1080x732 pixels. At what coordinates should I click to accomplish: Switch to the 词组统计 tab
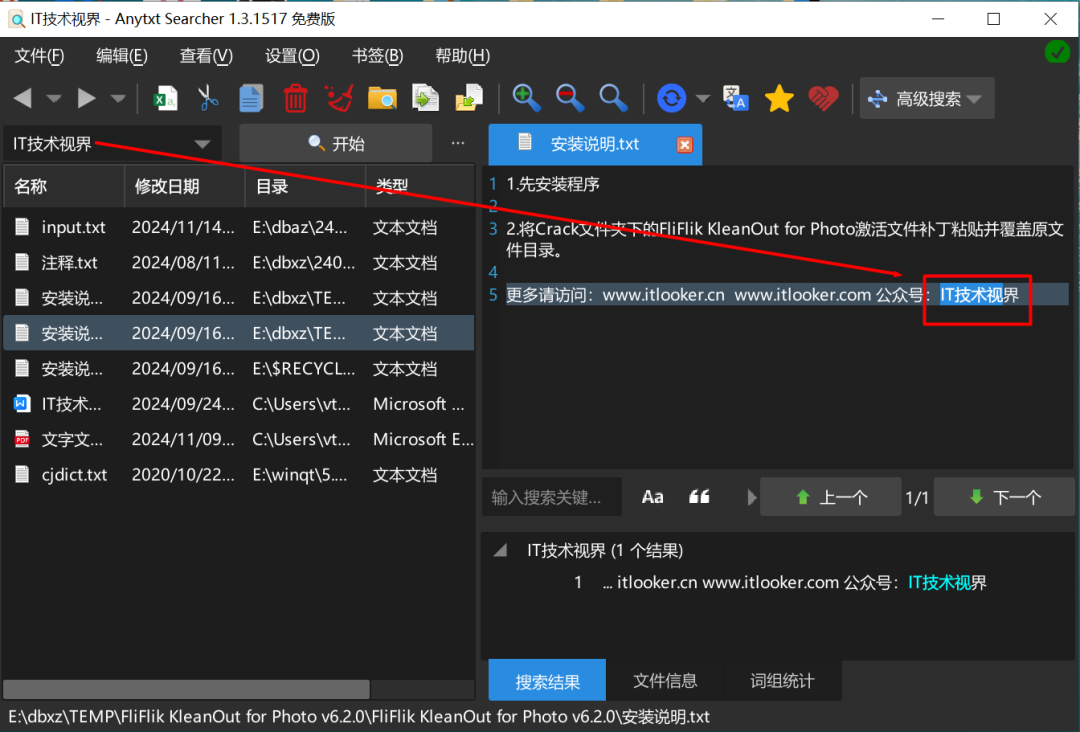(x=781, y=680)
